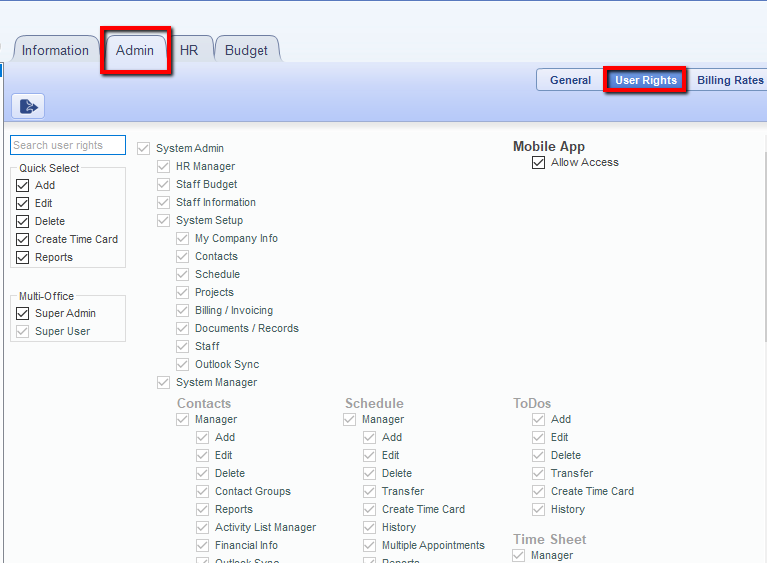Focus the Search user rights field
The height and width of the screenshot is (563, 767).
[68, 145]
